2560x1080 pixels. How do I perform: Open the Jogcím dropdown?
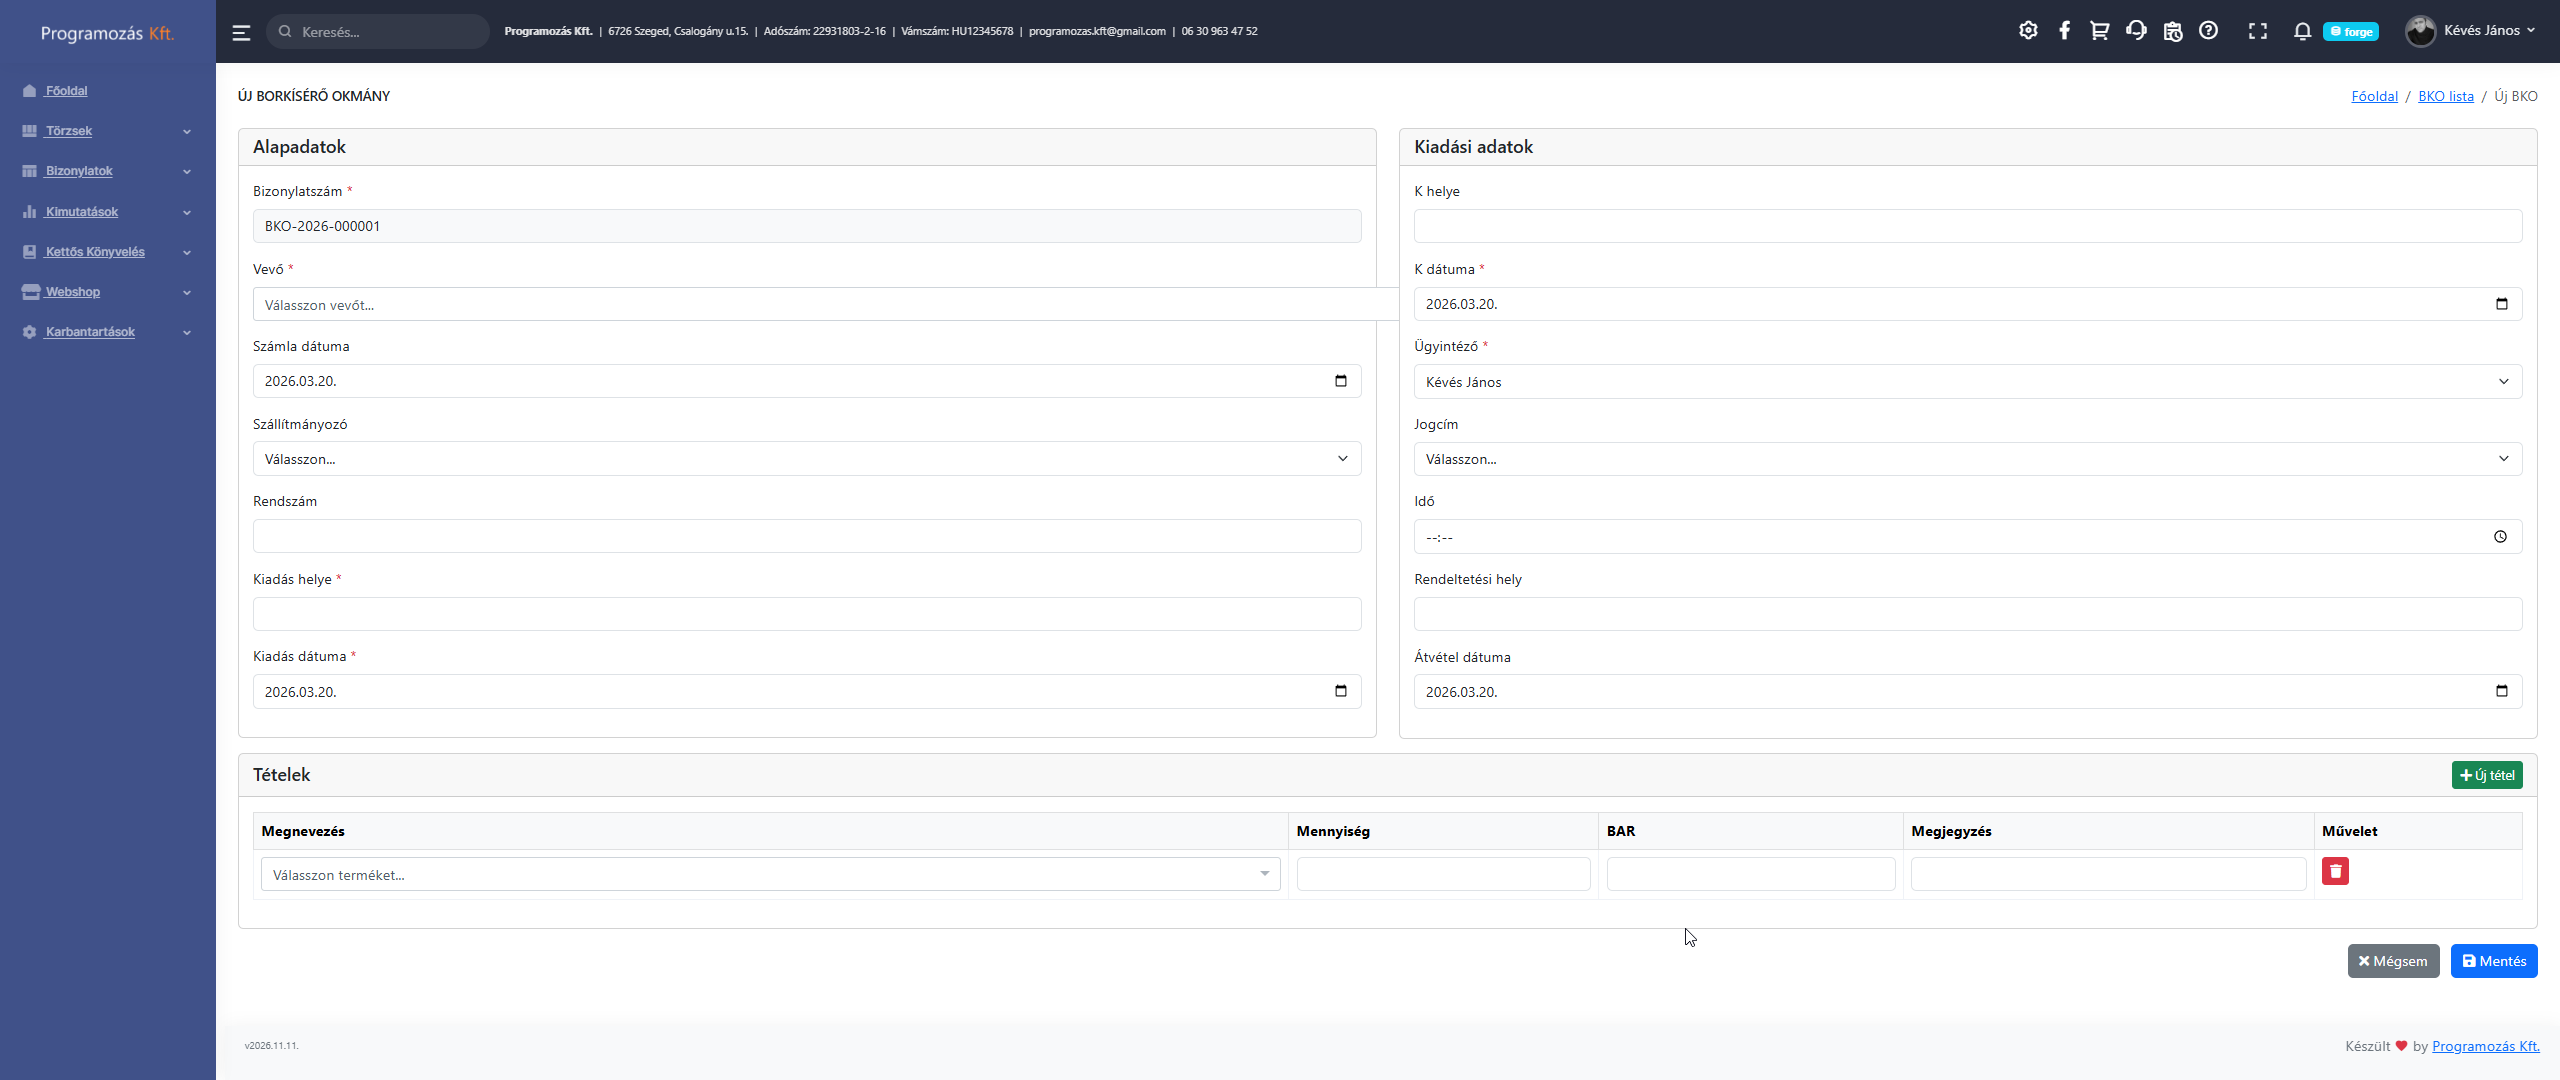(1967, 459)
